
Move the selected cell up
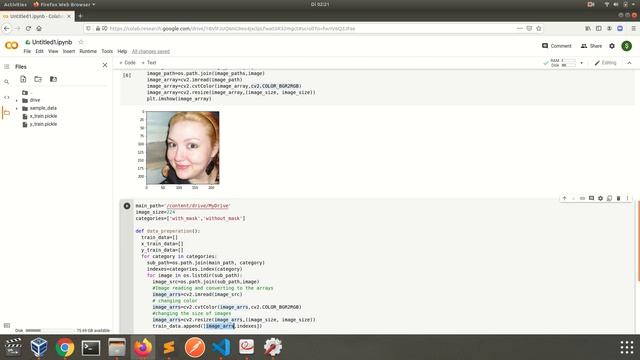(x=564, y=198)
